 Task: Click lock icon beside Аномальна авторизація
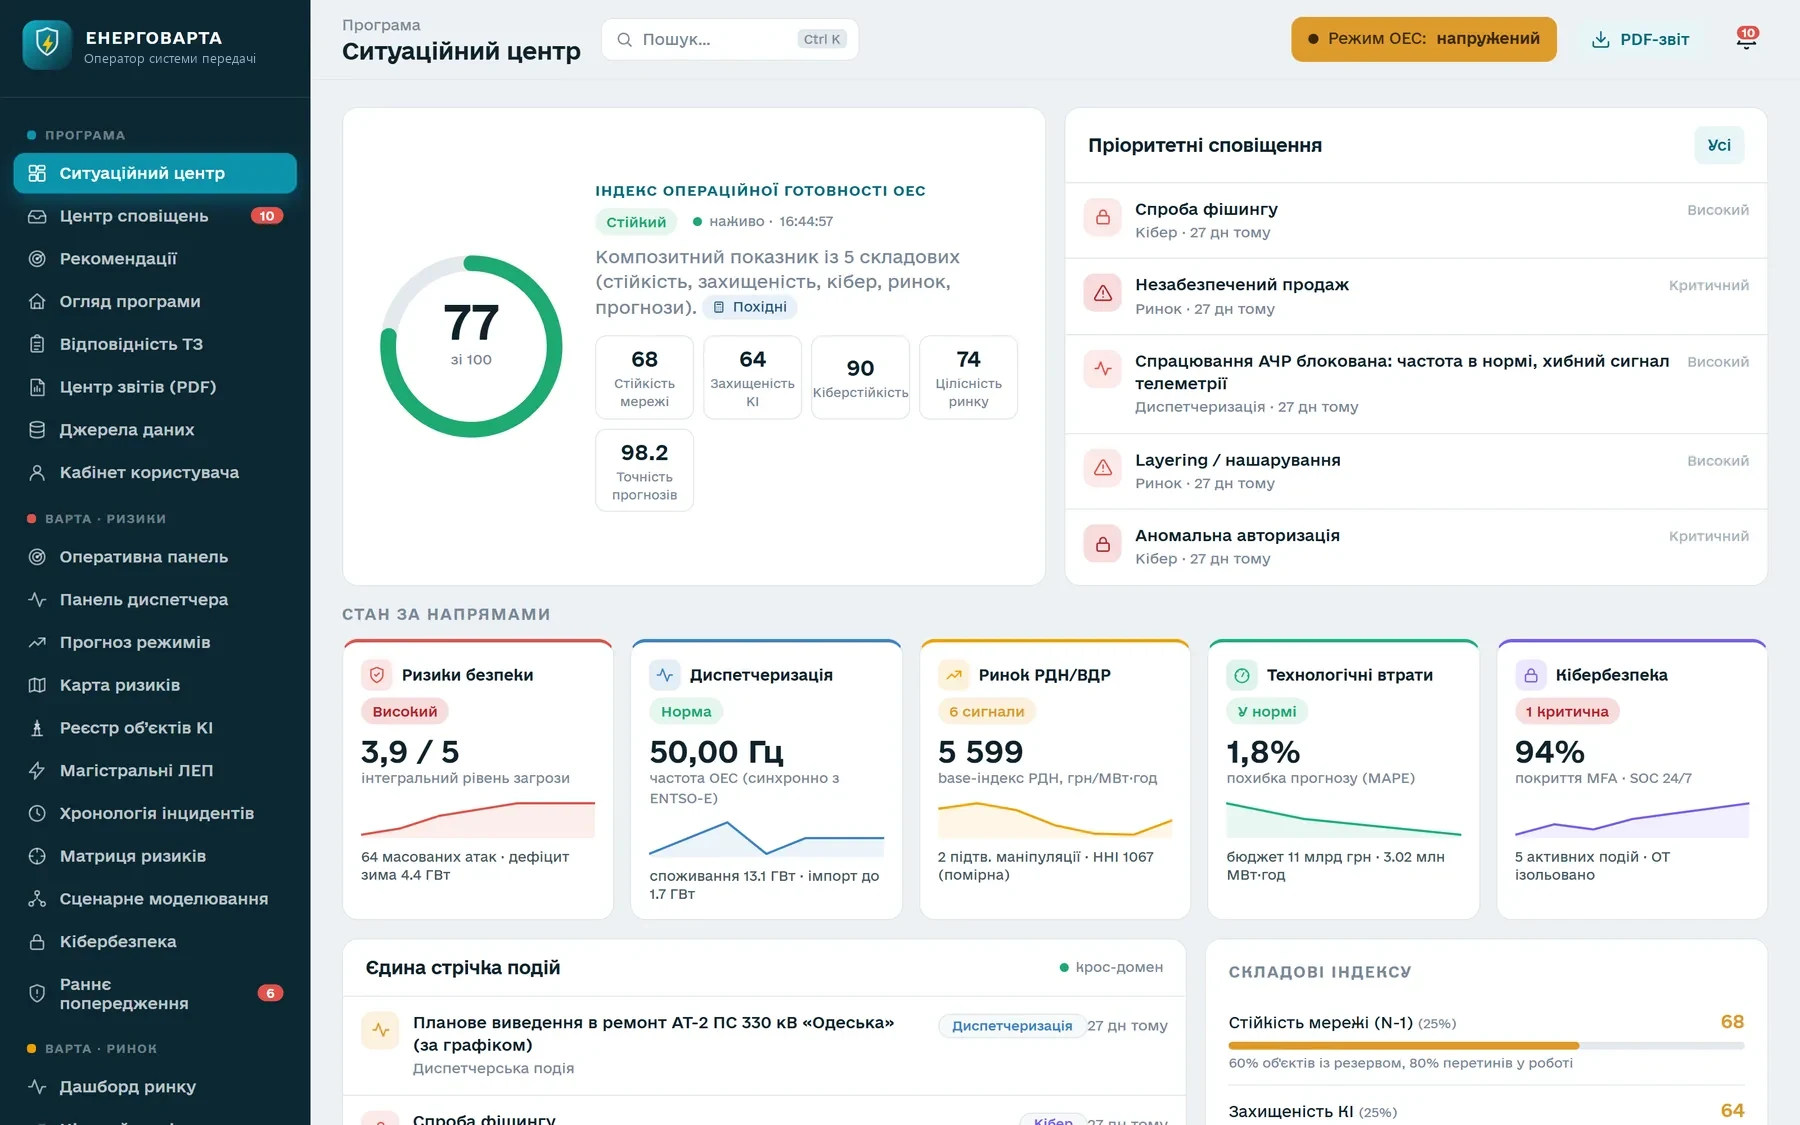tap(1103, 544)
